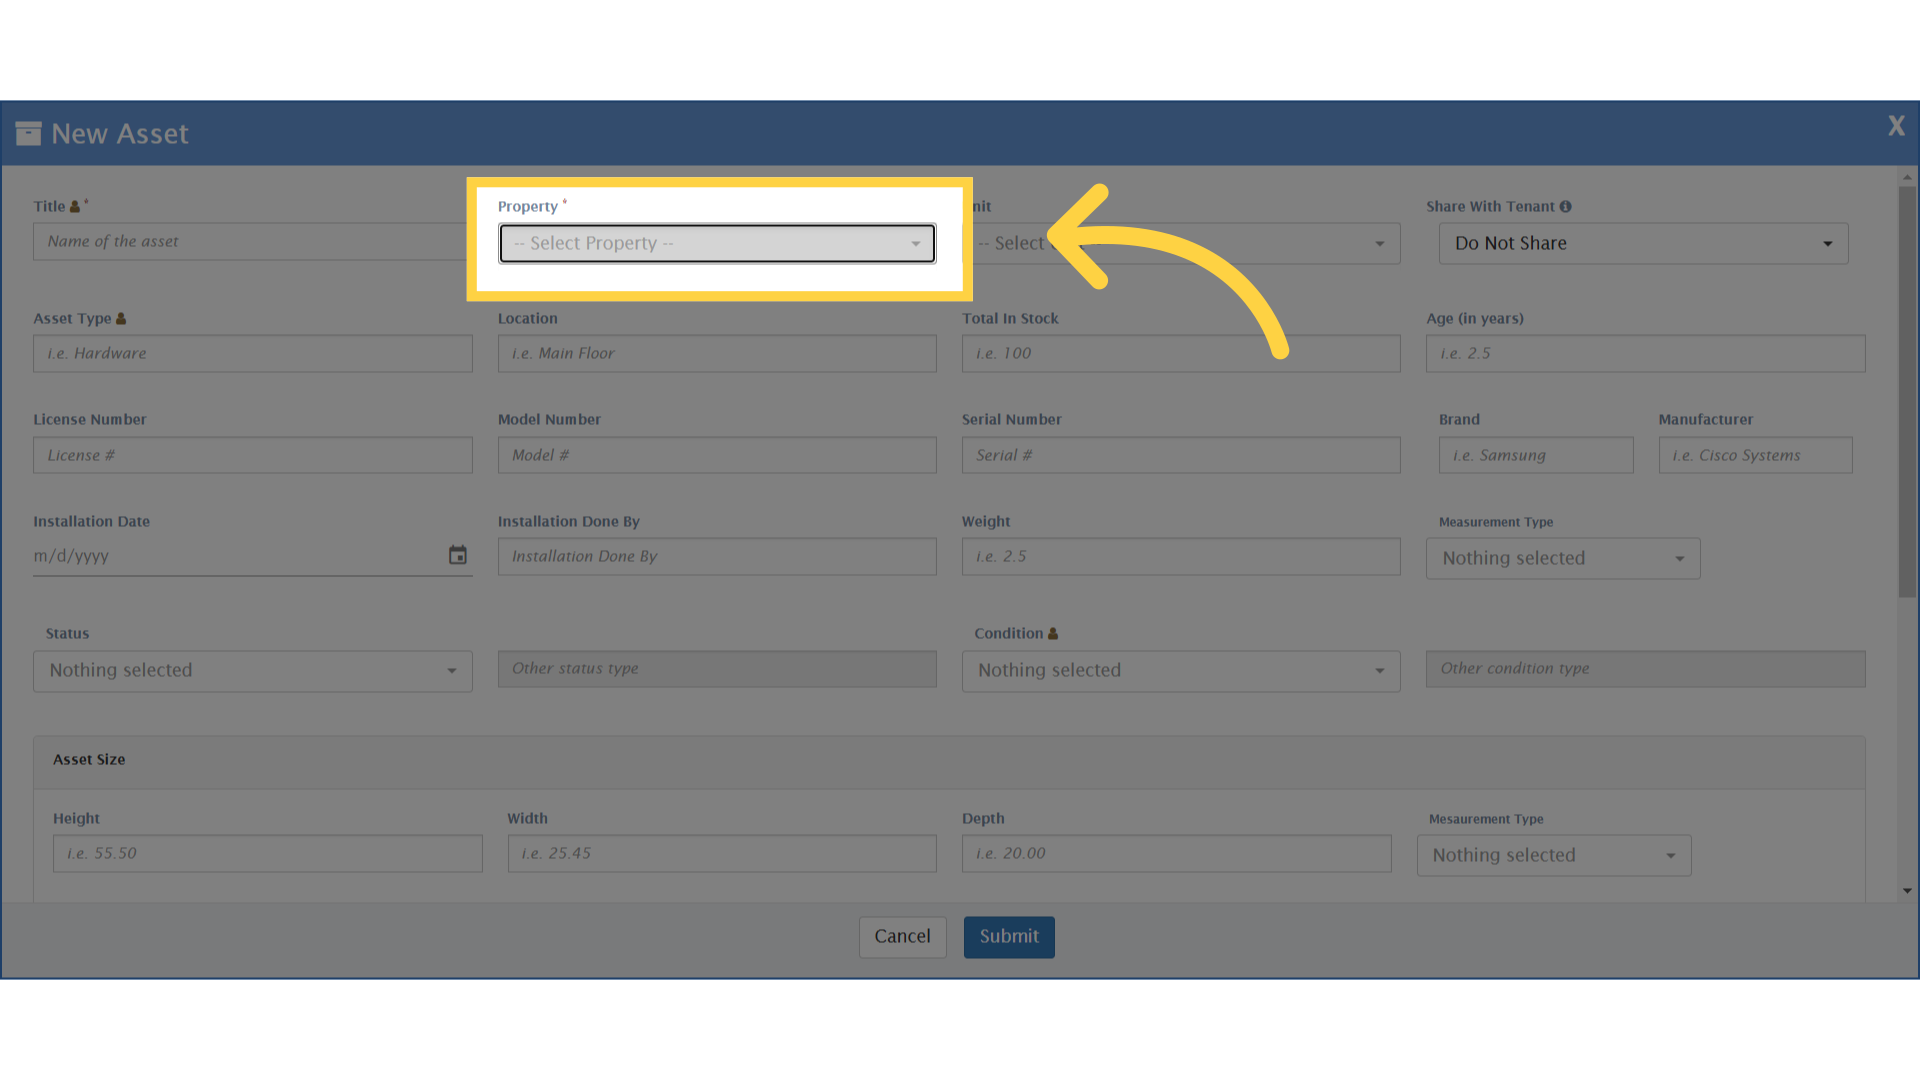Focus the Installation Done By field
Viewport: 1920px width, 1080px height.
pos(717,556)
